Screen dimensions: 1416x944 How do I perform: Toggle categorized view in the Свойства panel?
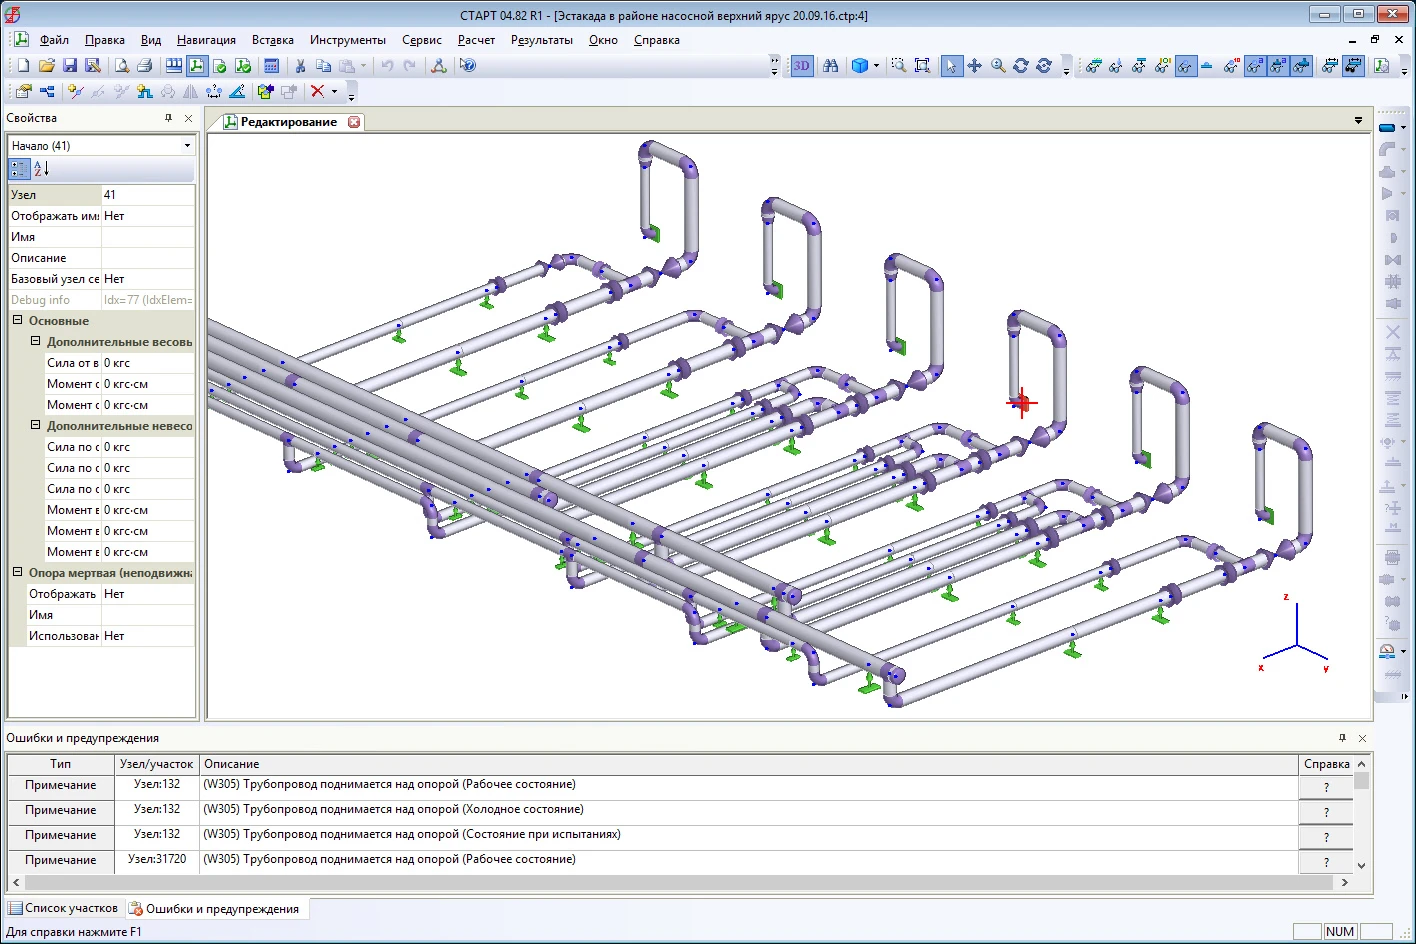[x=19, y=169]
